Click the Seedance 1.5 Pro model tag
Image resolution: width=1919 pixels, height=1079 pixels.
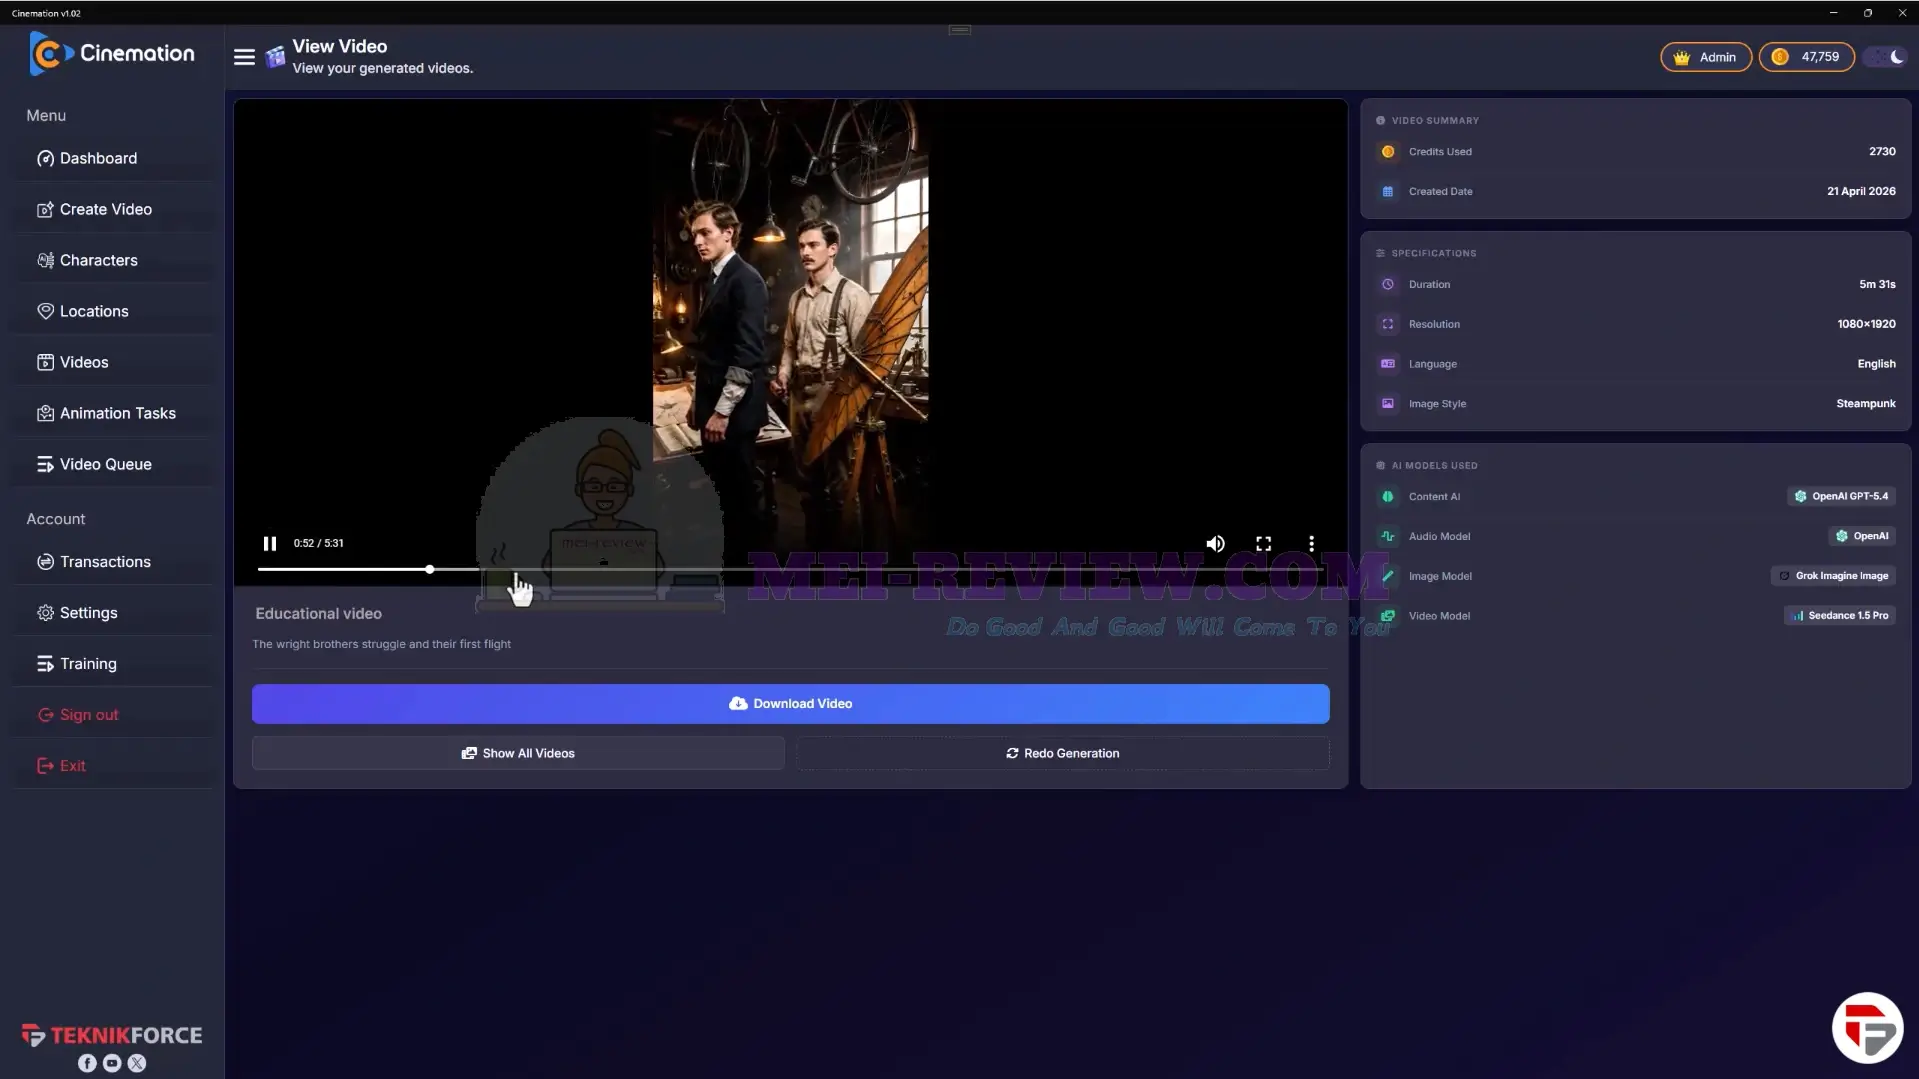pos(1839,616)
